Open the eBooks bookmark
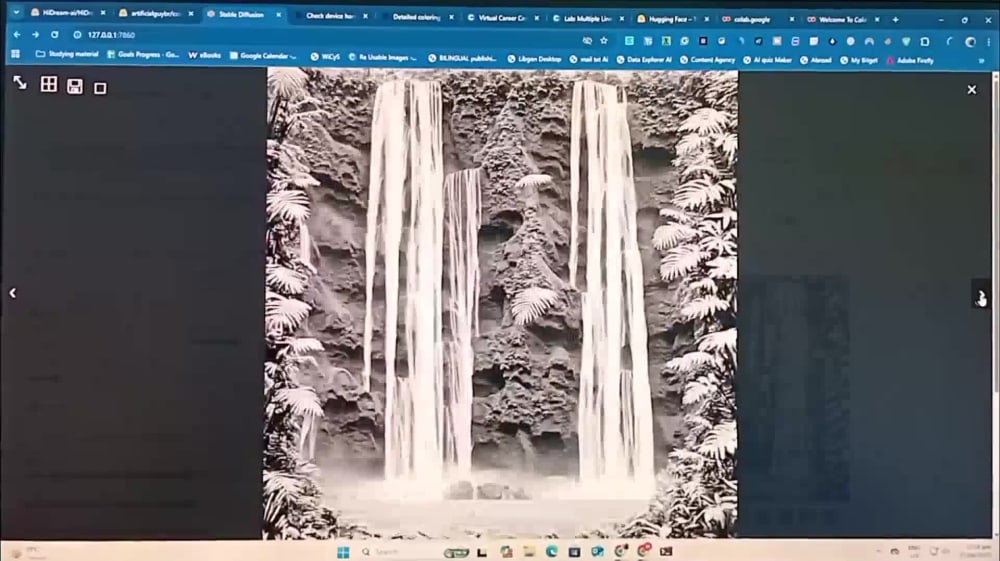Viewport: 1000px width, 561px height. [x=205, y=55]
